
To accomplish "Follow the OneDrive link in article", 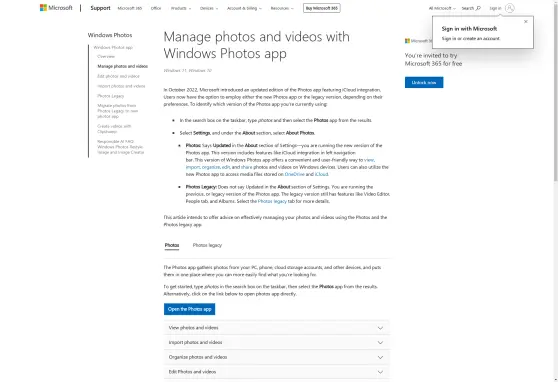I will point(294,174).
